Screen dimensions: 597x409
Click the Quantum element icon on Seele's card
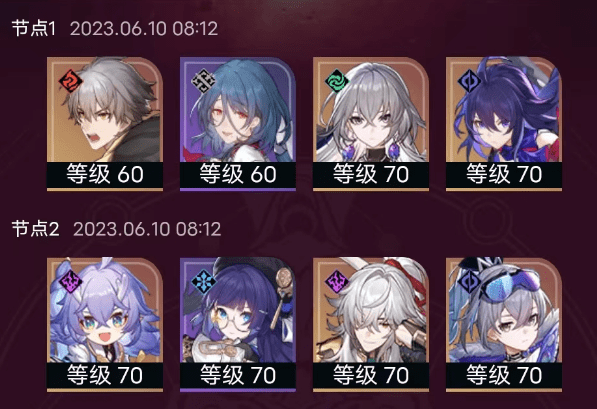[x=469, y=81]
